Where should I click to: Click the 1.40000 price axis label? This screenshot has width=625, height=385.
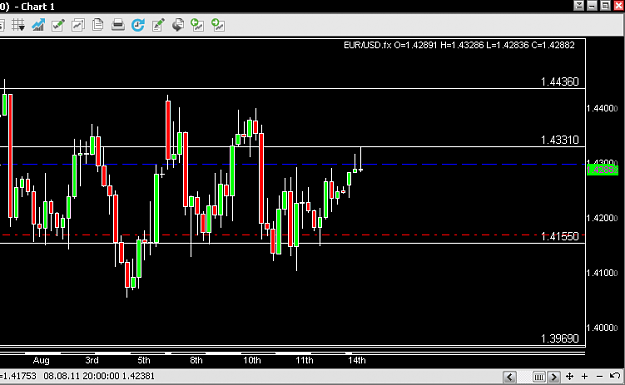(602, 328)
